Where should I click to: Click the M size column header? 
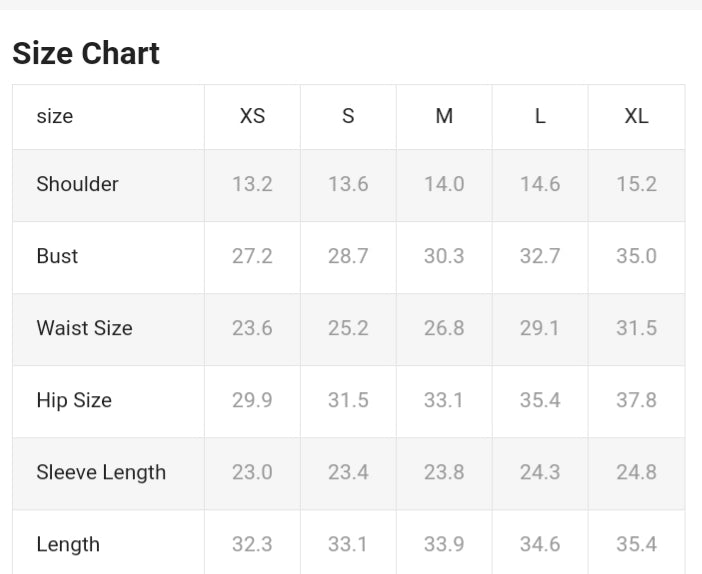(444, 116)
